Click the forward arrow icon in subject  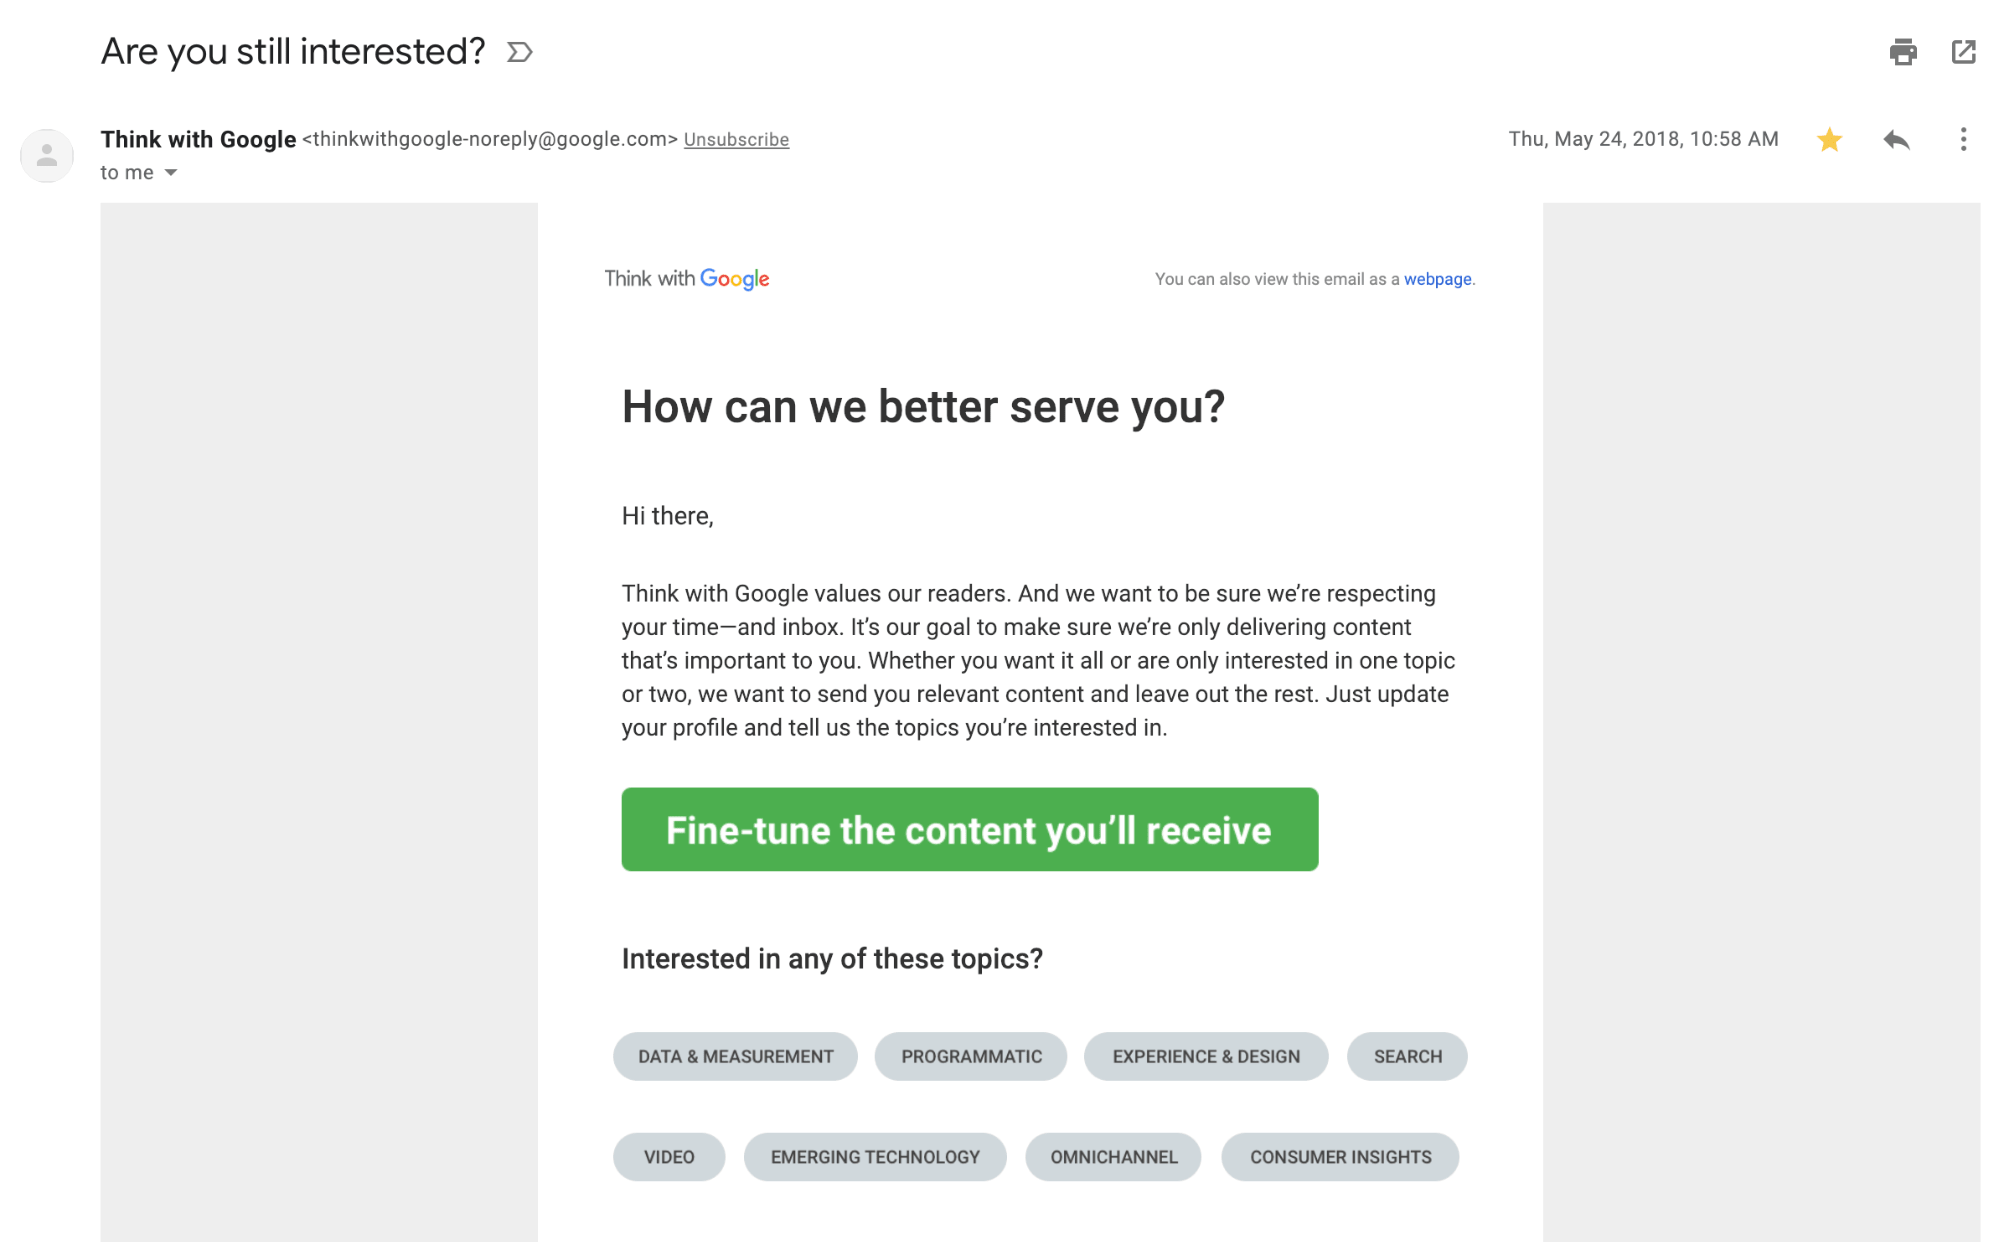520,52
